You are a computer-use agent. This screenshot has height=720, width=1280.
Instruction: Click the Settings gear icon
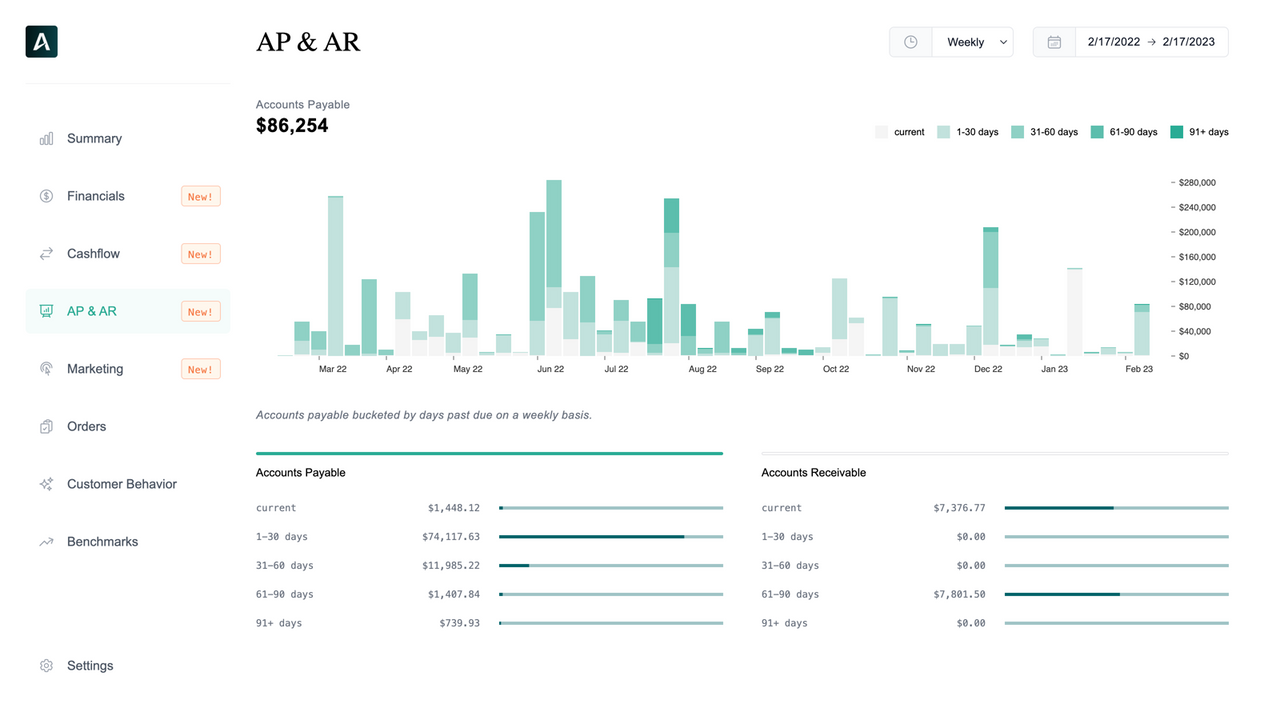pyautogui.click(x=46, y=666)
